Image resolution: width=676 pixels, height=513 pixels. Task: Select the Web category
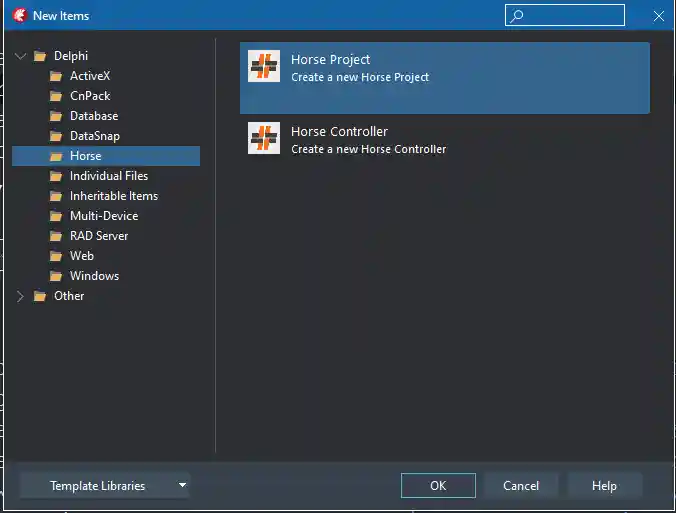(81, 256)
